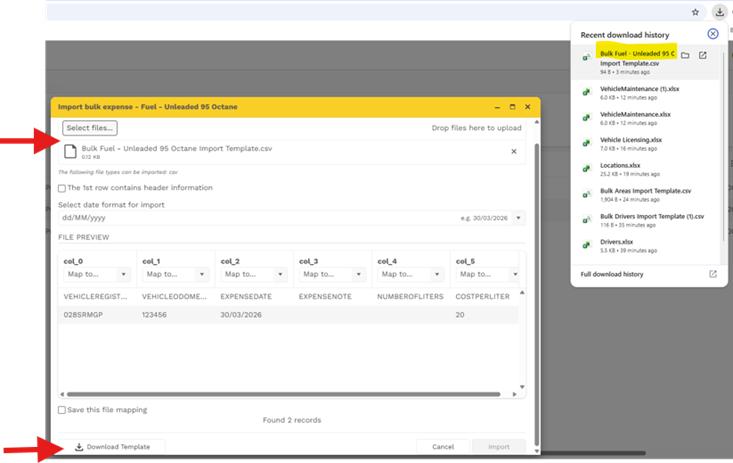Click dialog vertical scrollbar down arrow
Screen dimensions: 733x463
(537, 451)
